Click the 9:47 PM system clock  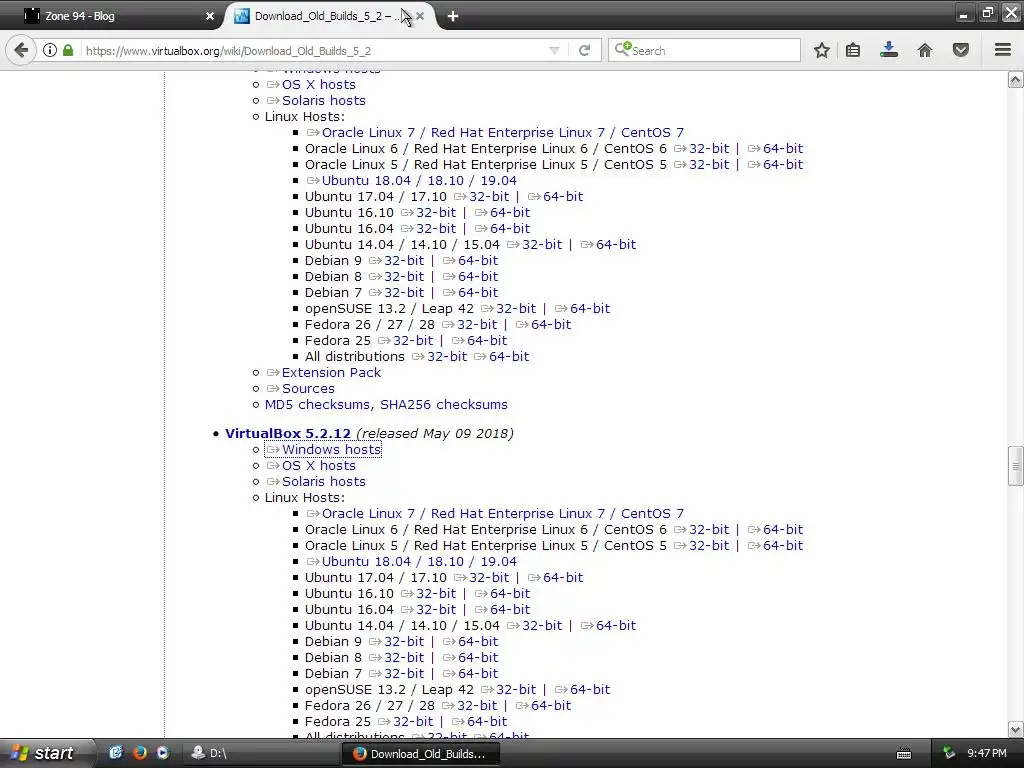[987, 754]
